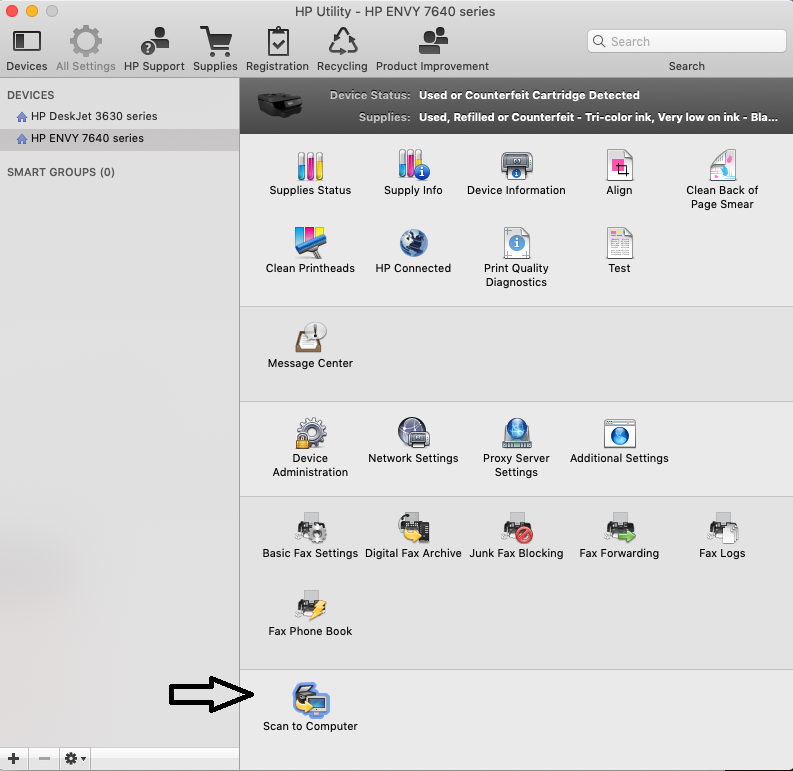Screen dimensions: 793x771
Task: Open Network Settings
Action: [413, 441]
